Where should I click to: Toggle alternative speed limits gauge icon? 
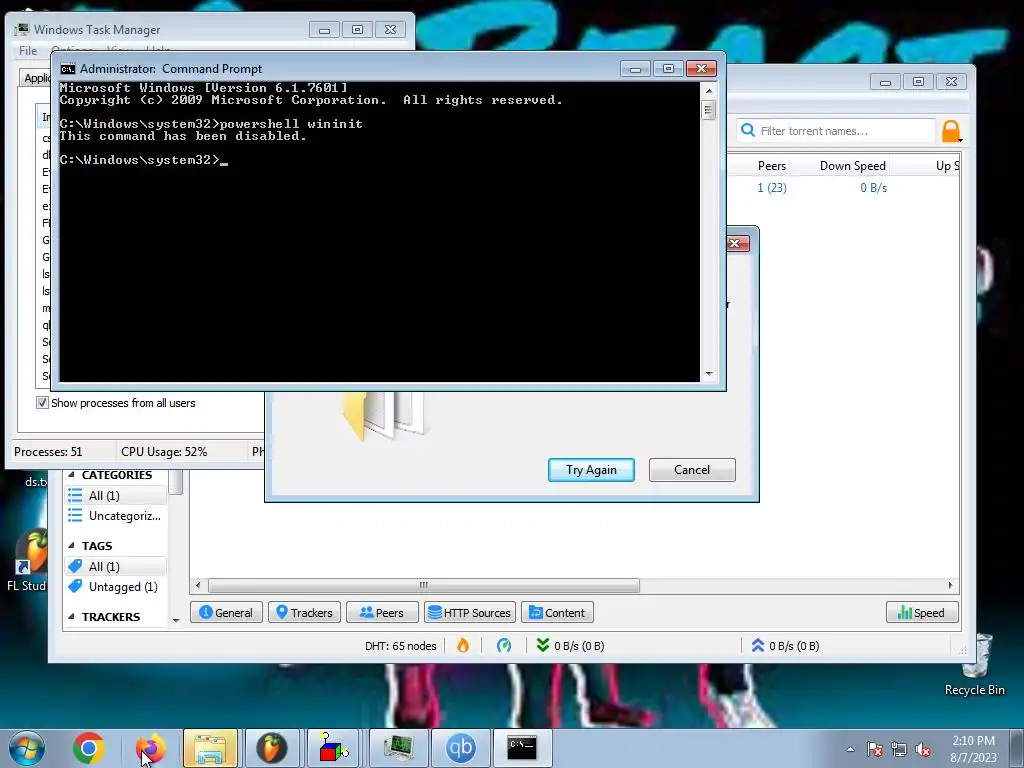pyautogui.click(x=504, y=646)
